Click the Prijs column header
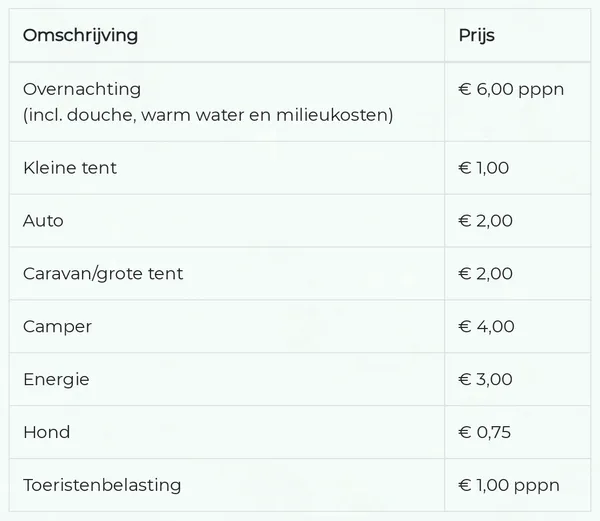Image resolution: width=600 pixels, height=521 pixels. [x=476, y=36]
